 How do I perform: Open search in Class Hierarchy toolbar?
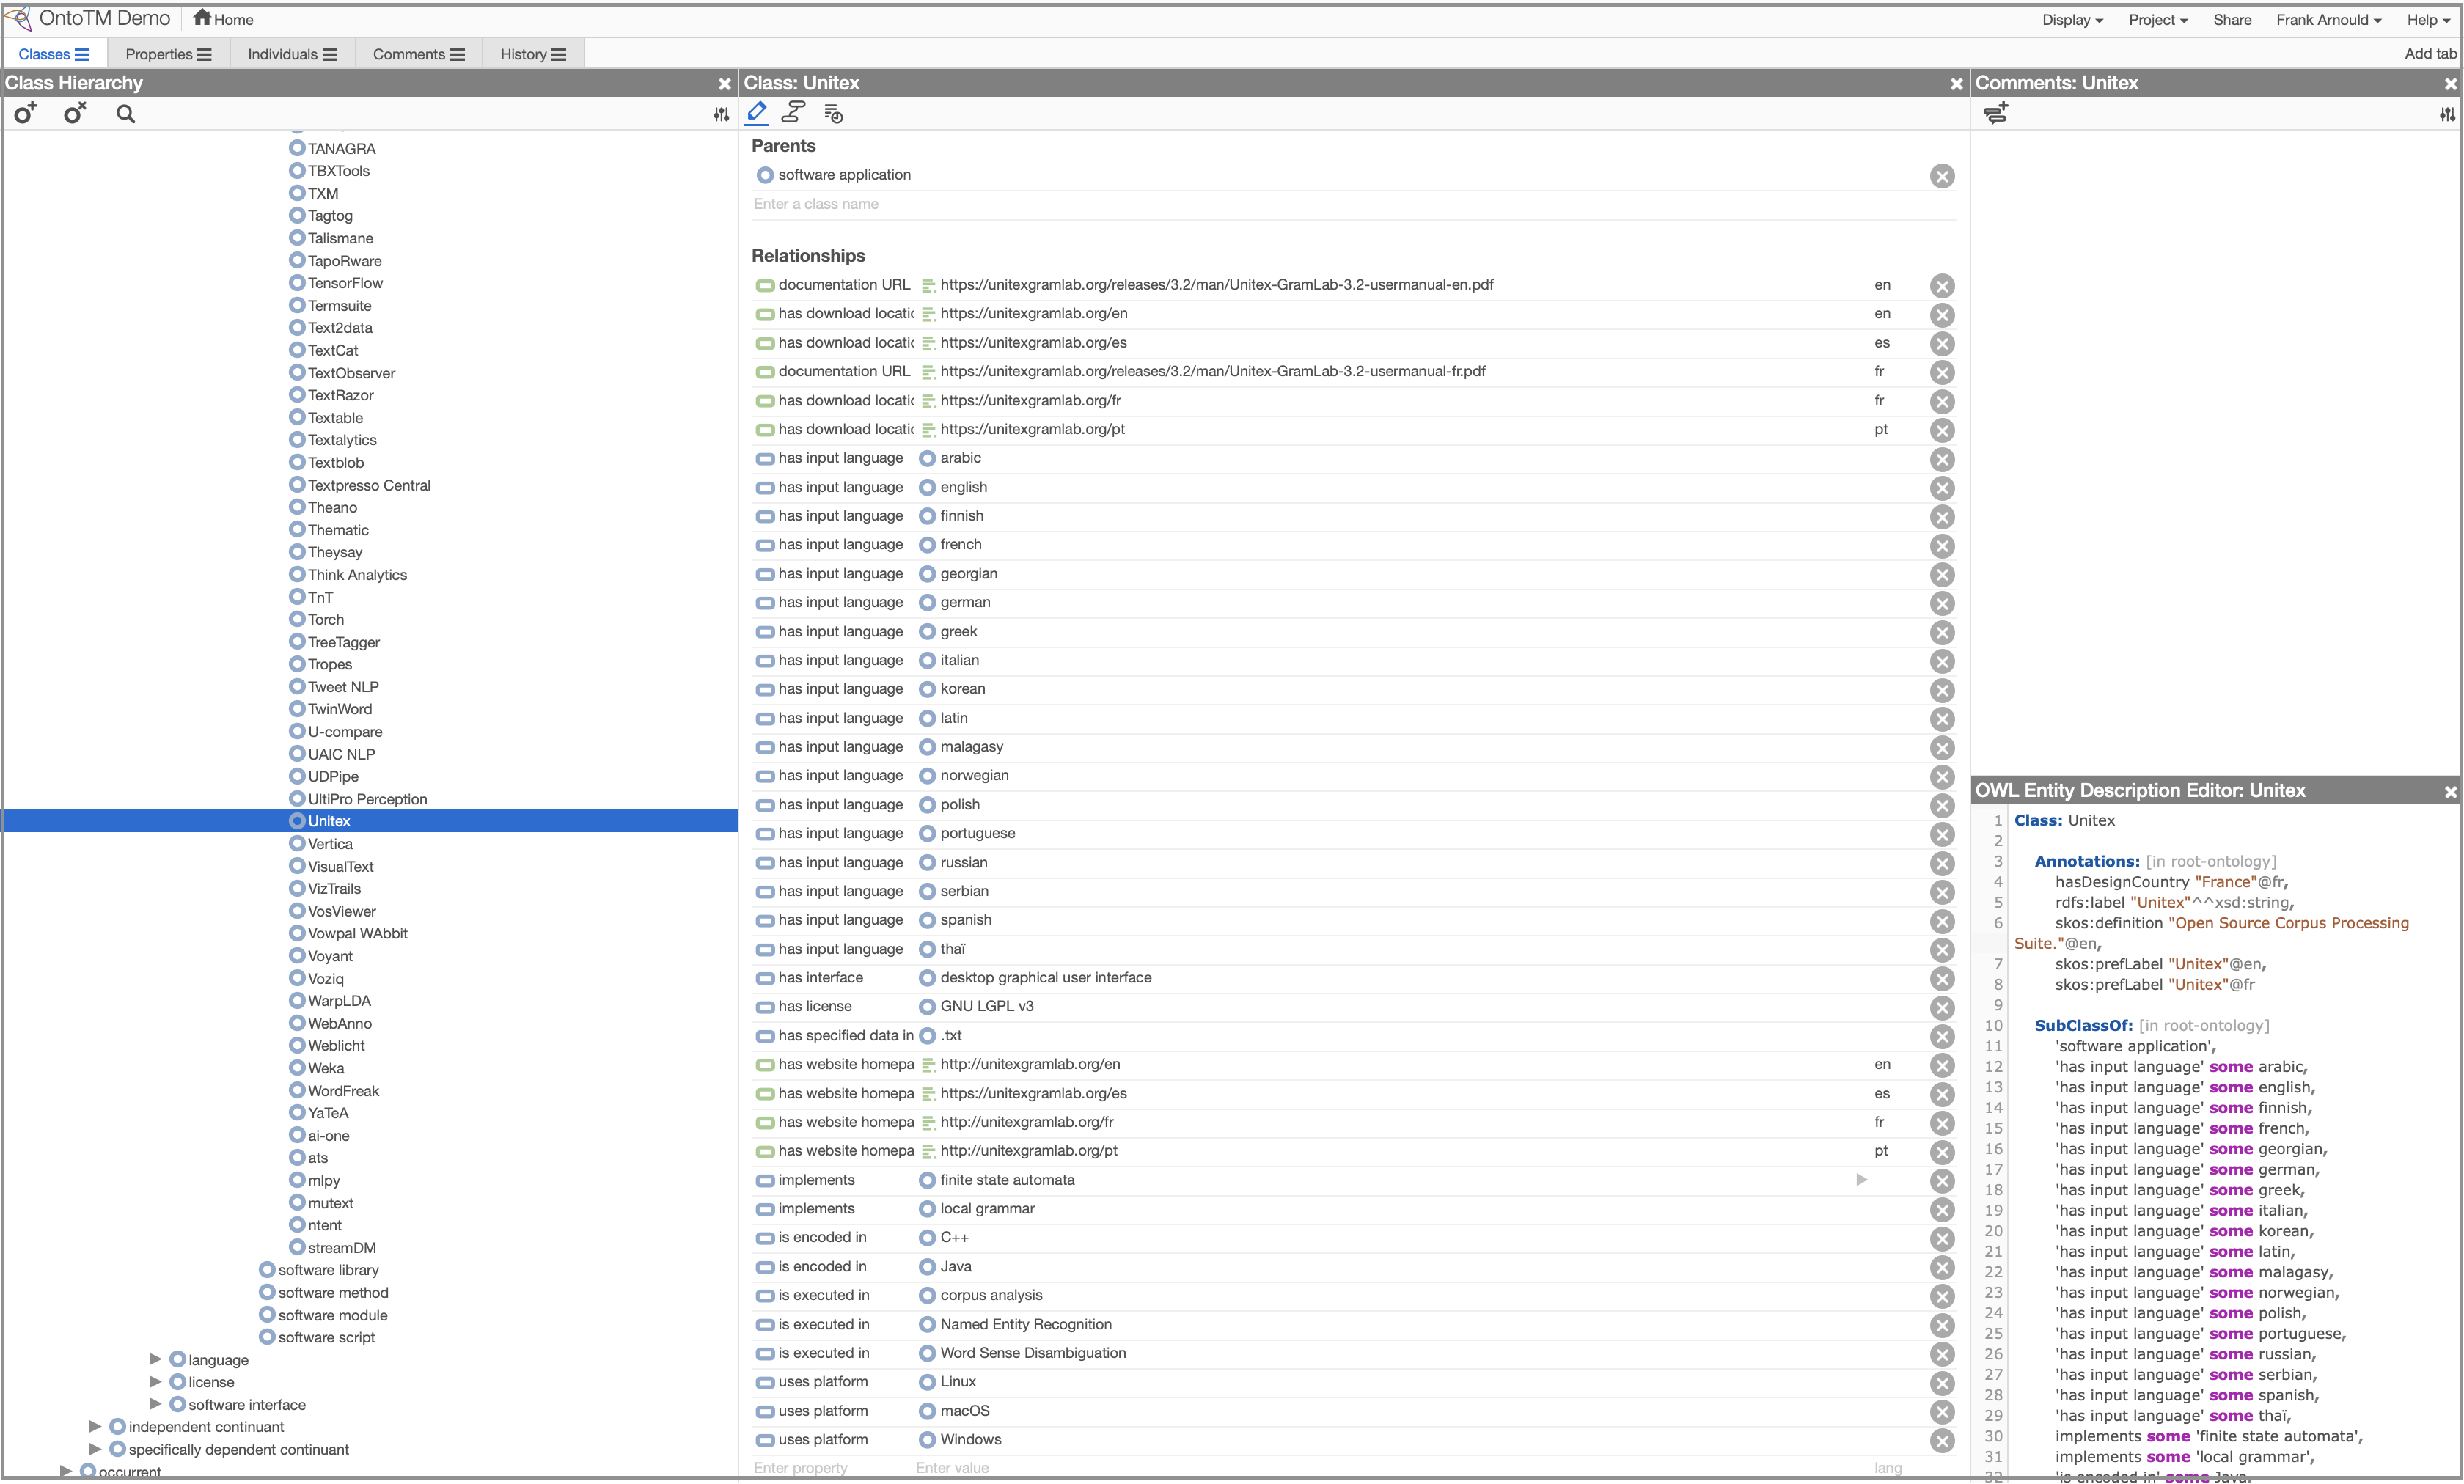125,114
